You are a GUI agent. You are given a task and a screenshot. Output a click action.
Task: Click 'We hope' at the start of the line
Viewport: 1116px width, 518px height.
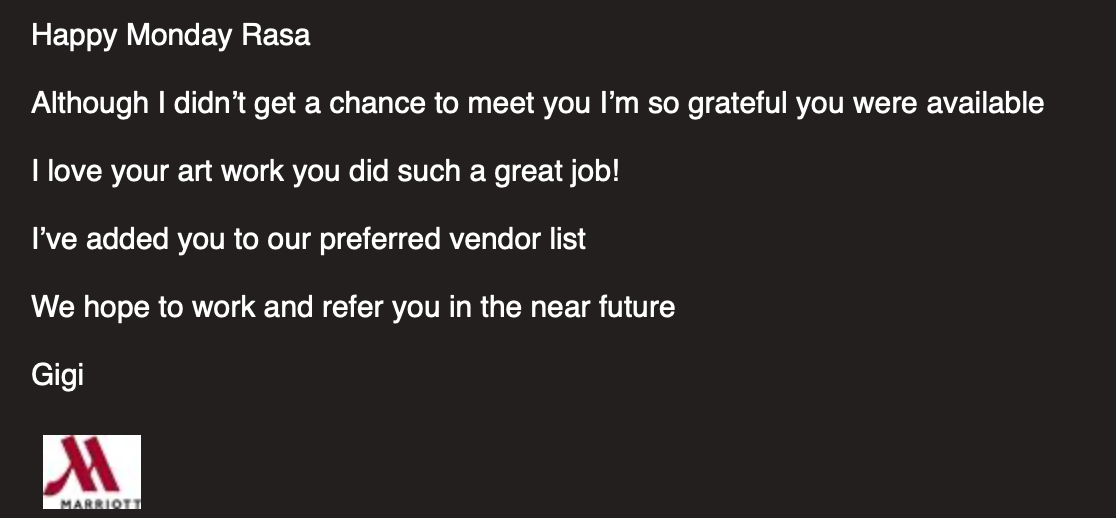coord(90,307)
